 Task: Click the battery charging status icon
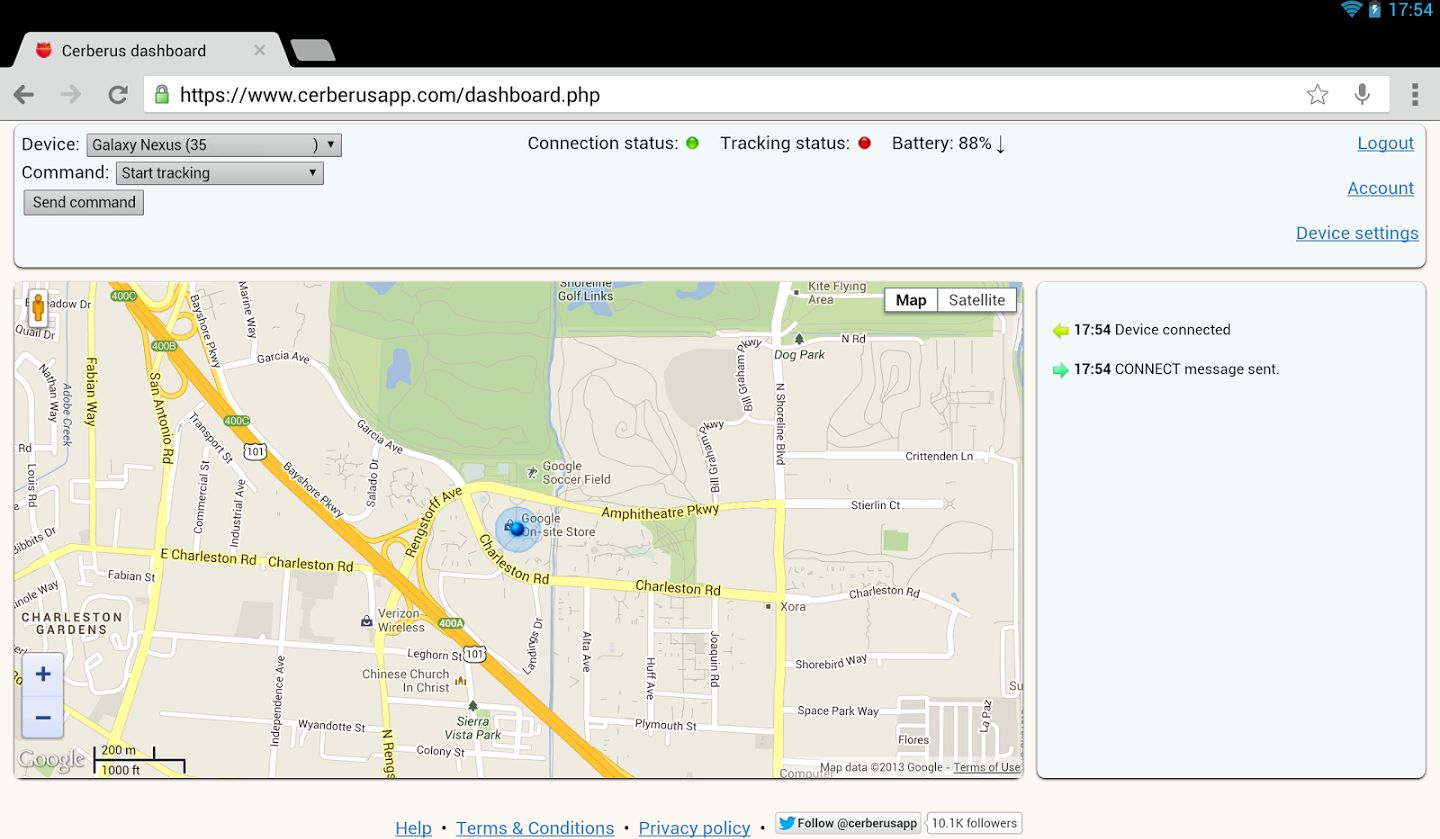(x=1375, y=10)
